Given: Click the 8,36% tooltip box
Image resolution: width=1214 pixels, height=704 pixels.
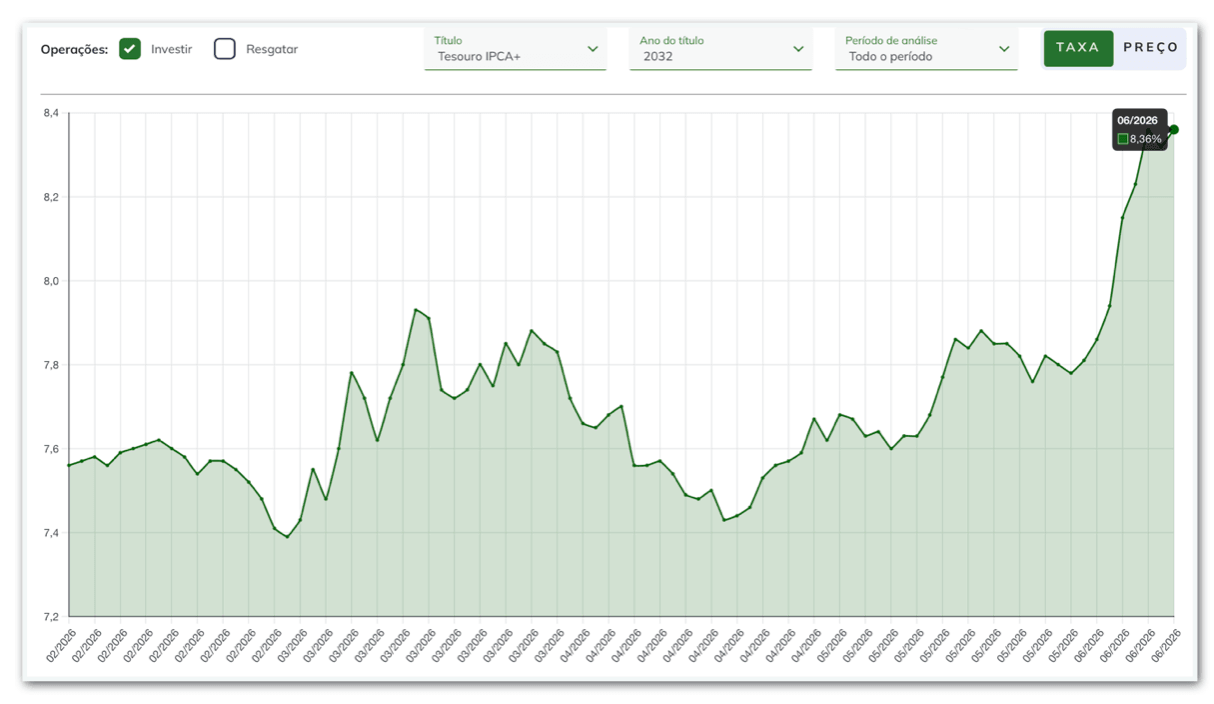Looking at the screenshot, I should pos(1140,130).
